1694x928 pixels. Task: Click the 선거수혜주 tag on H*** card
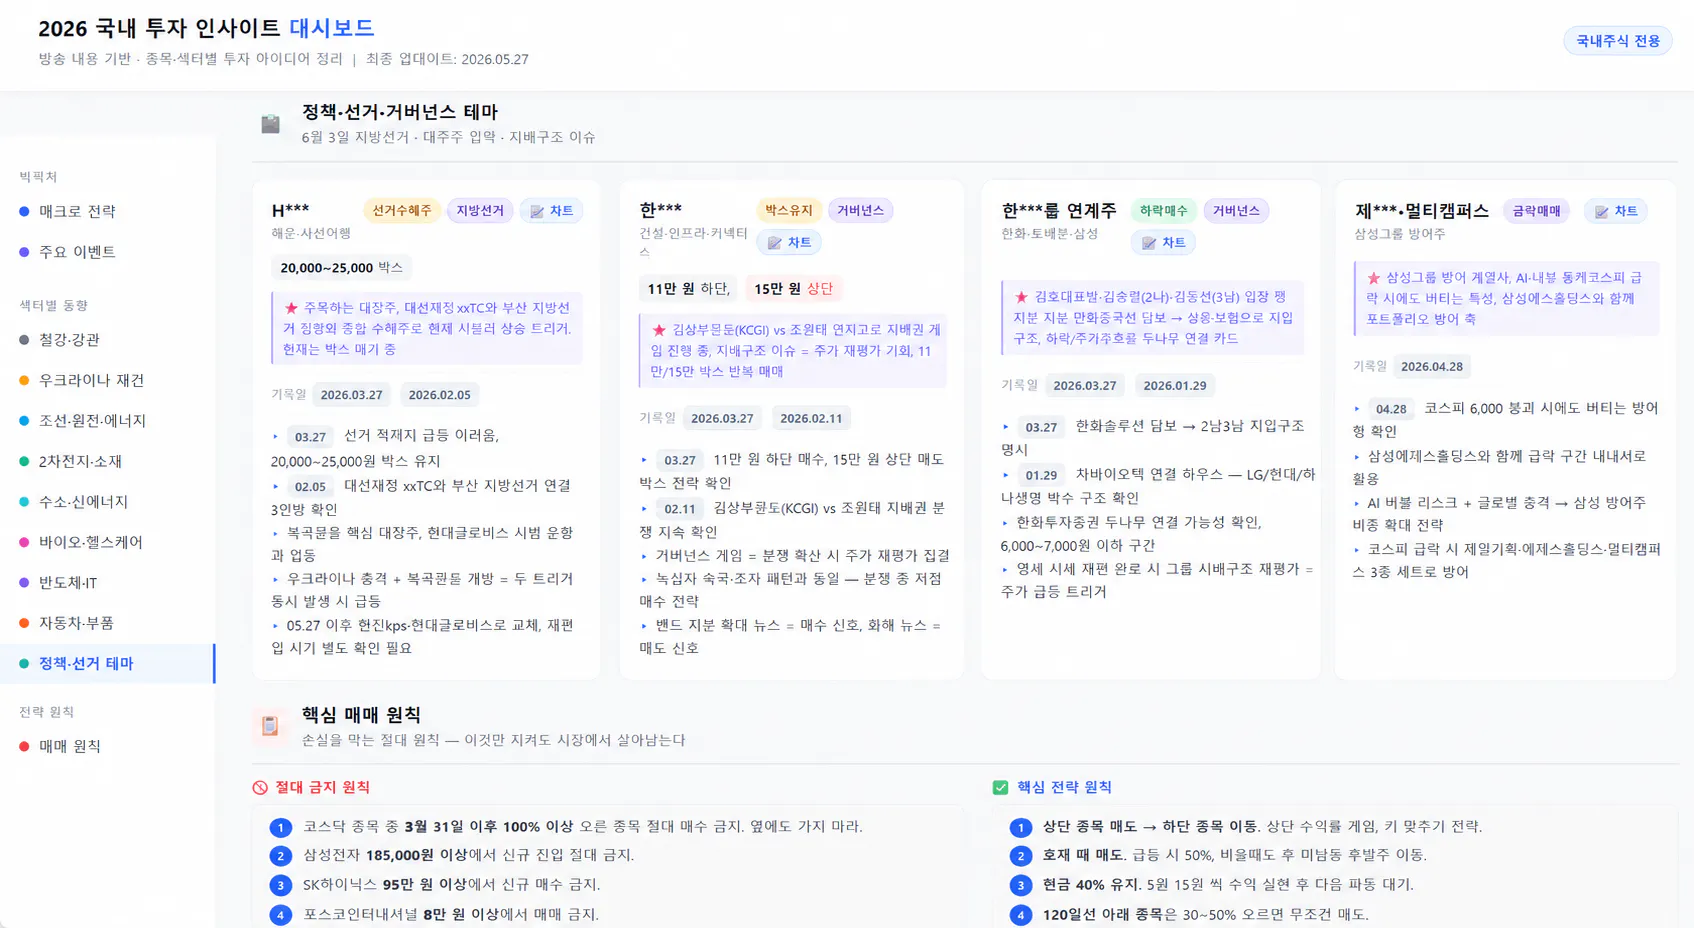point(402,211)
